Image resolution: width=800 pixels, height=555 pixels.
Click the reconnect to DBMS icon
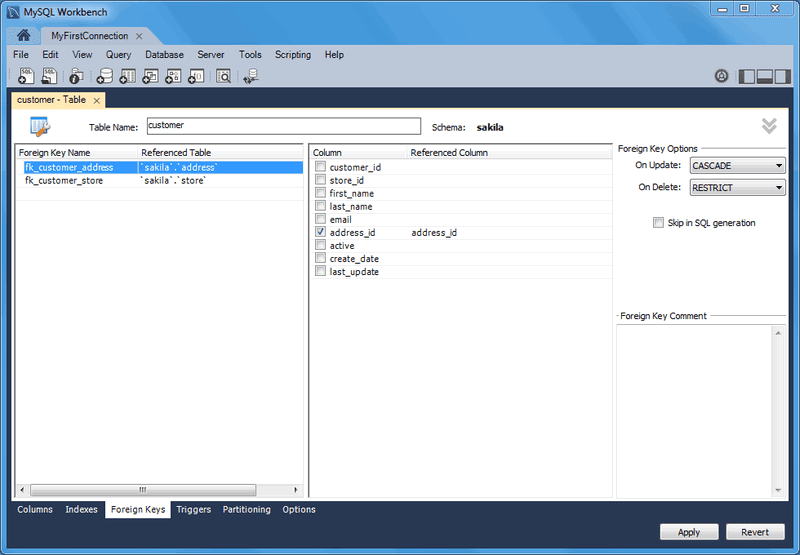(251, 76)
